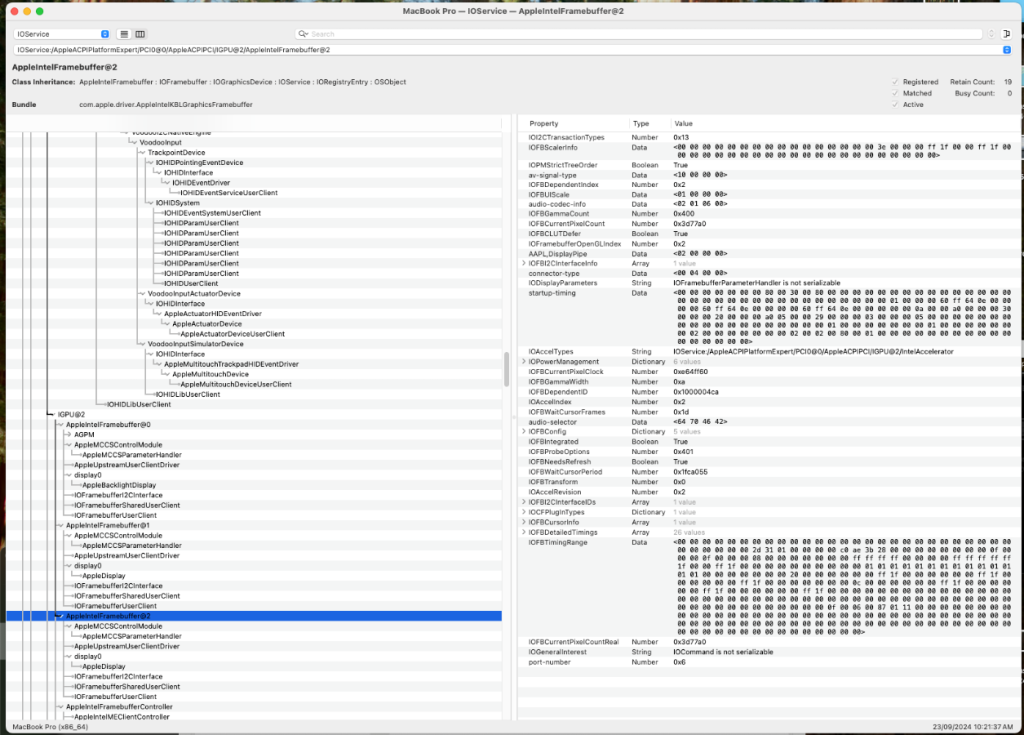Toggle the Active checkmark
This screenshot has height=735, width=1024.
click(x=895, y=104)
